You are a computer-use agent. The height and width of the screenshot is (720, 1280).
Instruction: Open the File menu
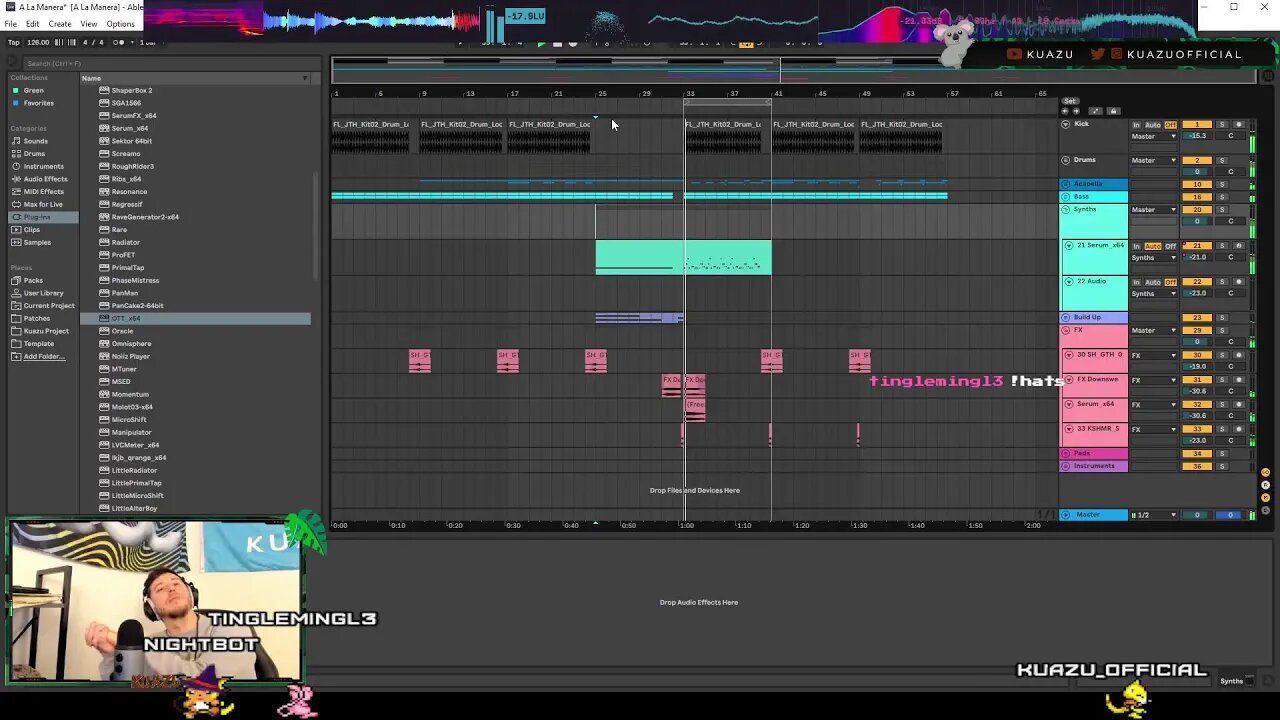click(x=10, y=24)
